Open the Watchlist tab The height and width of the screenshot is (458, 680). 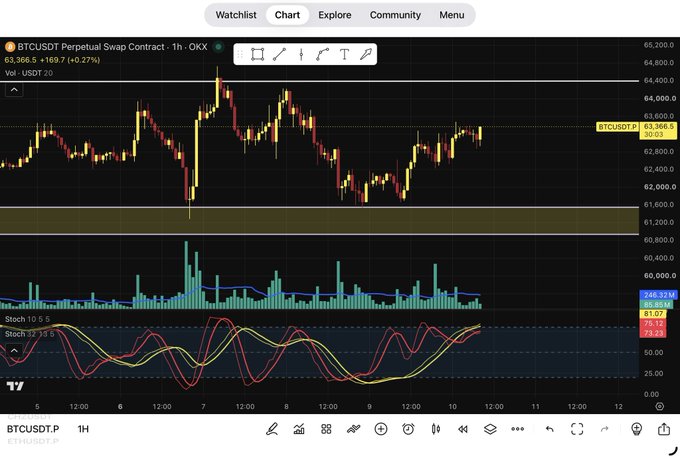(236, 15)
